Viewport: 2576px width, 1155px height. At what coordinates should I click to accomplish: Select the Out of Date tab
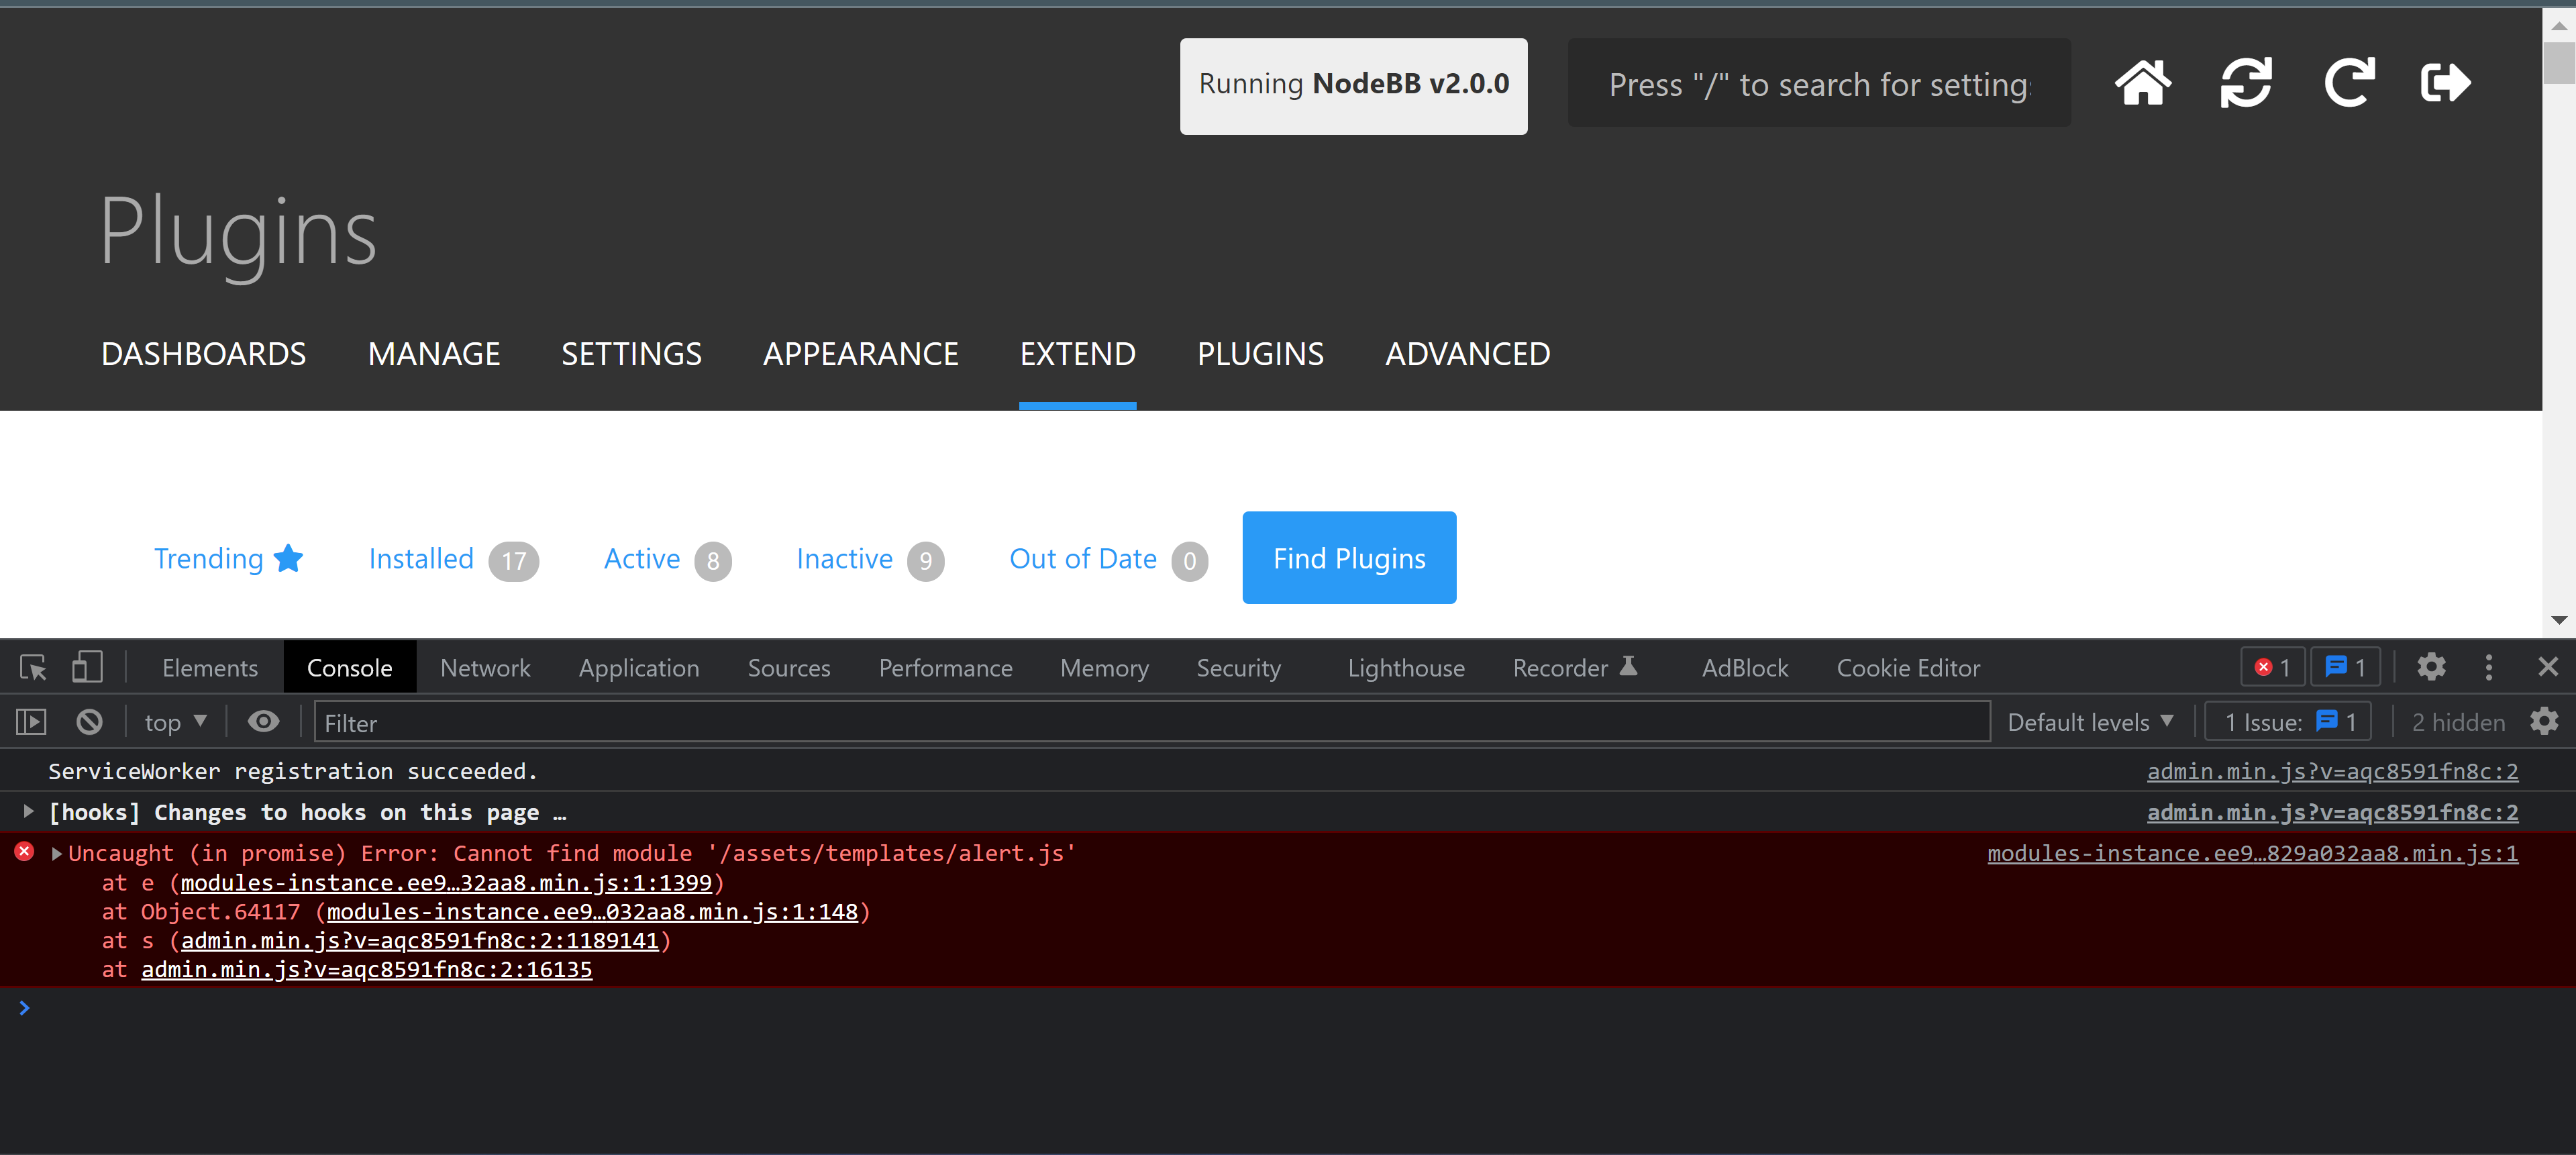[1108, 559]
